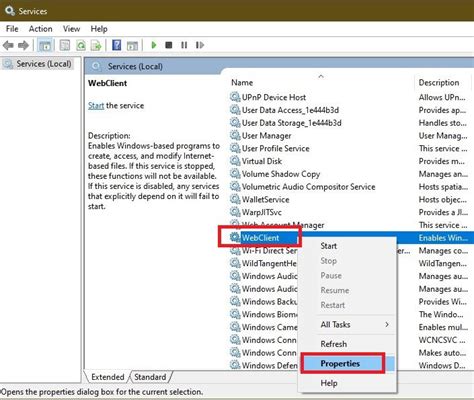This screenshot has height=400, width=474.
Task: Choose Refresh in the context menu
Action: tap(347, 344)
